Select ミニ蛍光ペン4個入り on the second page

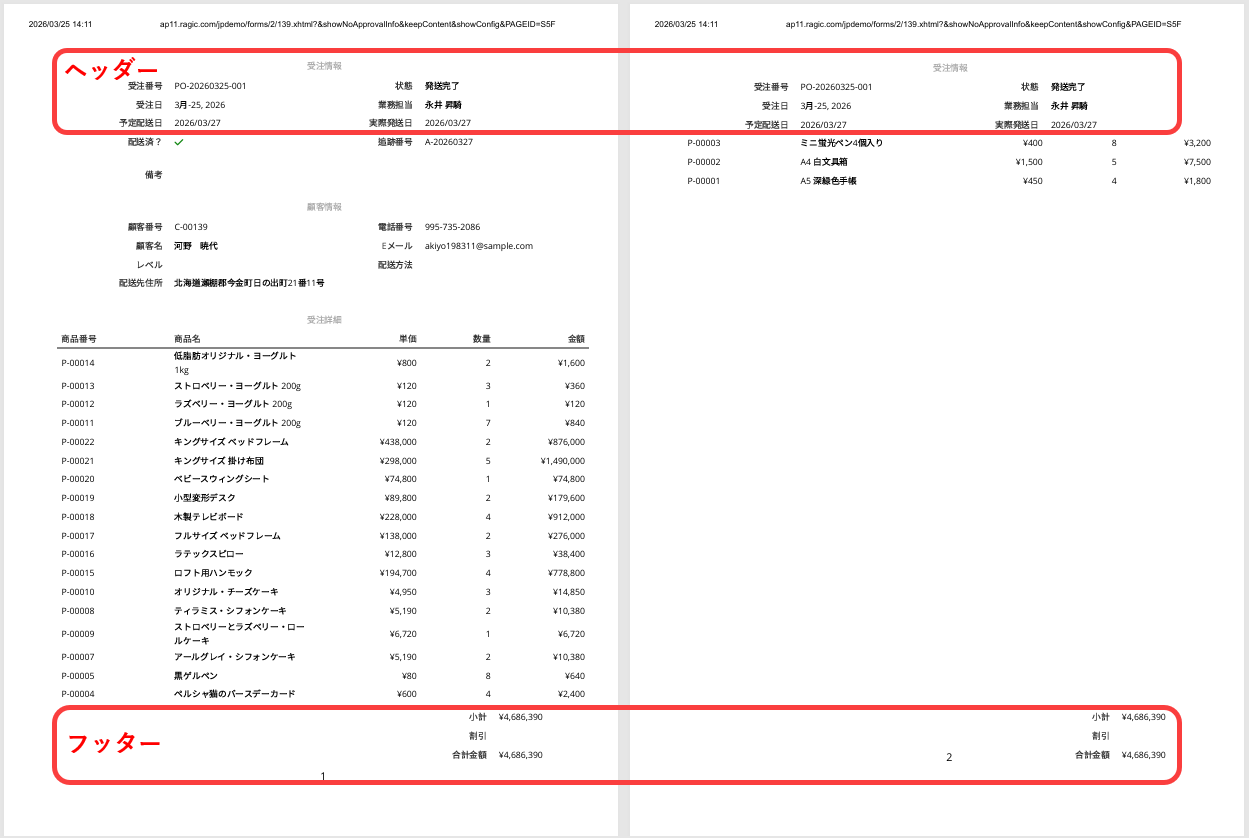[x=841, y=143]
